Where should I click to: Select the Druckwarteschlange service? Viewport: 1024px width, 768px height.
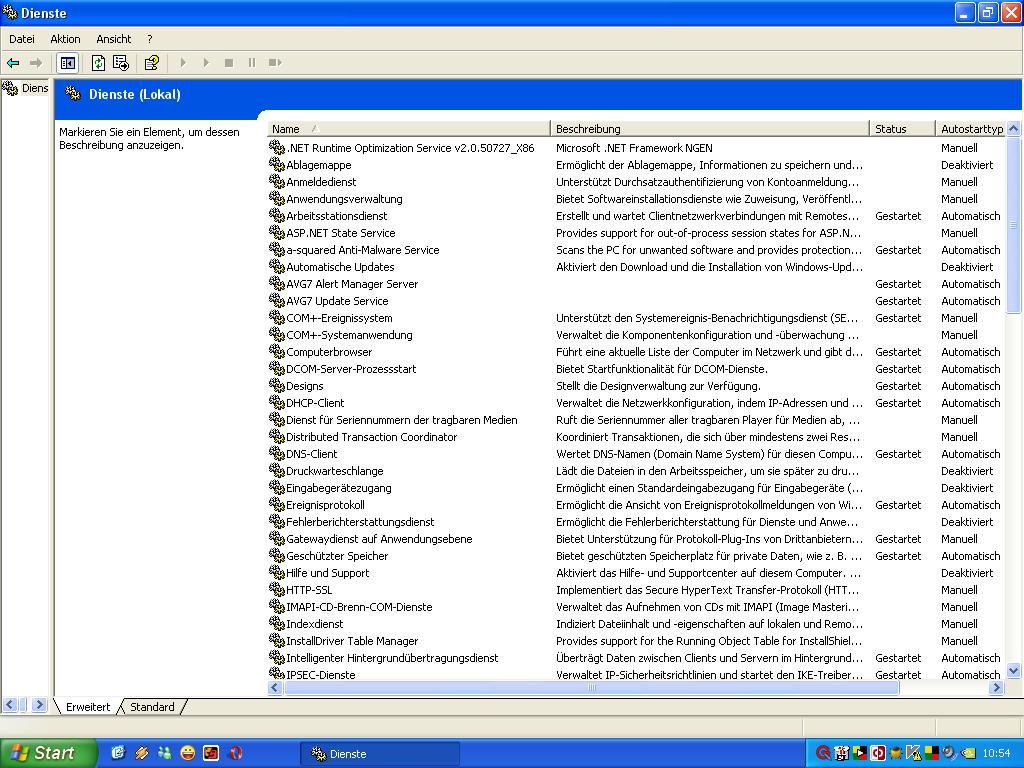[334, 470]
